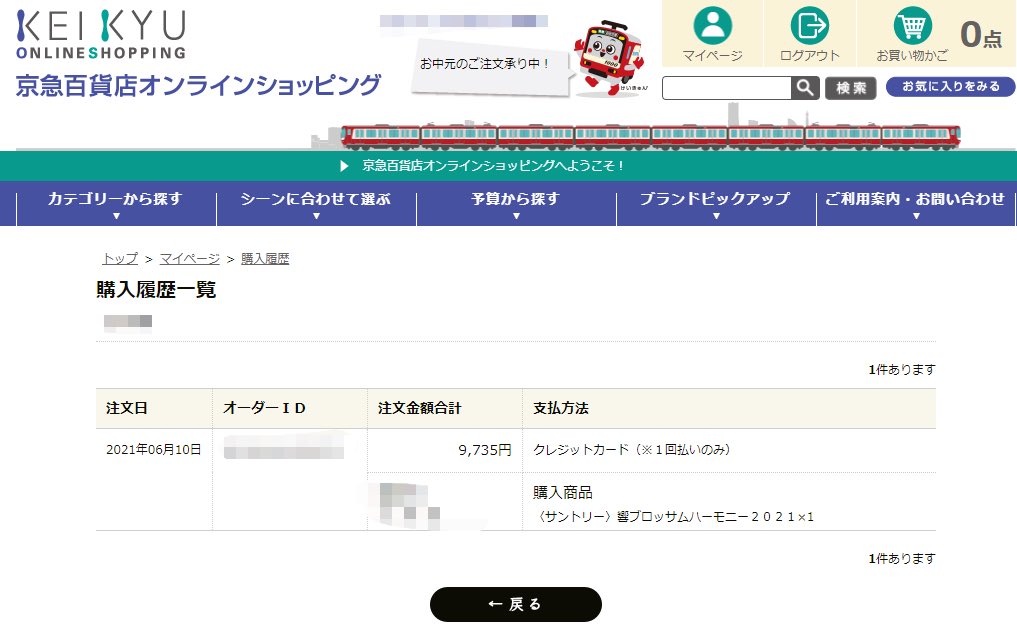Viewport: 1017px width, 628px height.
Task: Click クレジットカード（※１回払いのみ） payment text
Action: click(633, 450)
